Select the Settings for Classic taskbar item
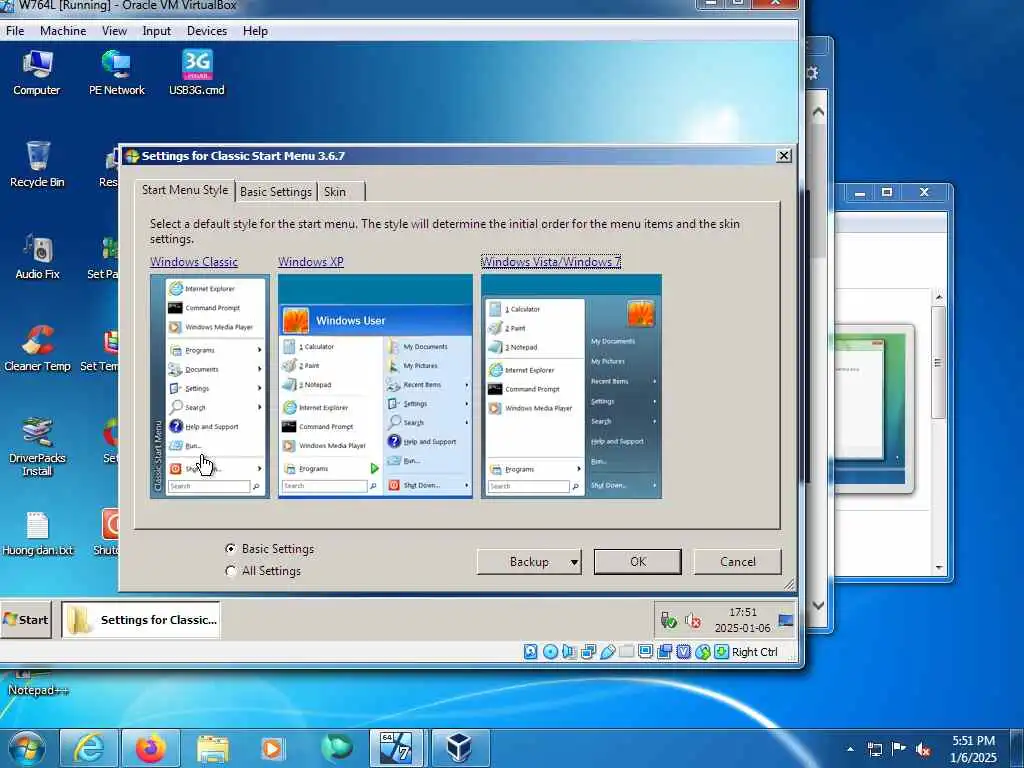The width and height of the screenshot is (1024, 768). [141, 620]
